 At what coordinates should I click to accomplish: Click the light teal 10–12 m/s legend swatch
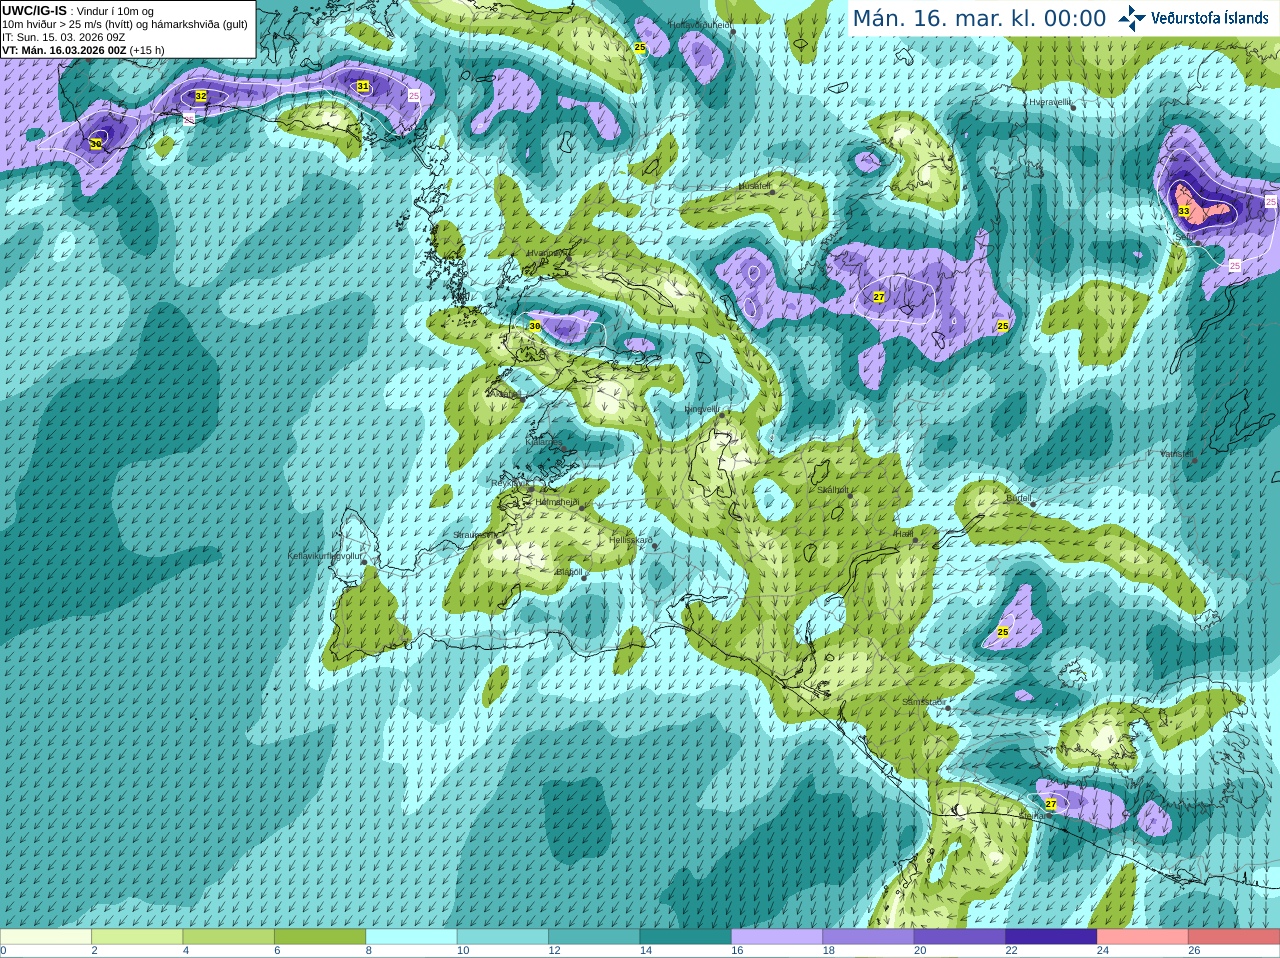click(503, 937)
